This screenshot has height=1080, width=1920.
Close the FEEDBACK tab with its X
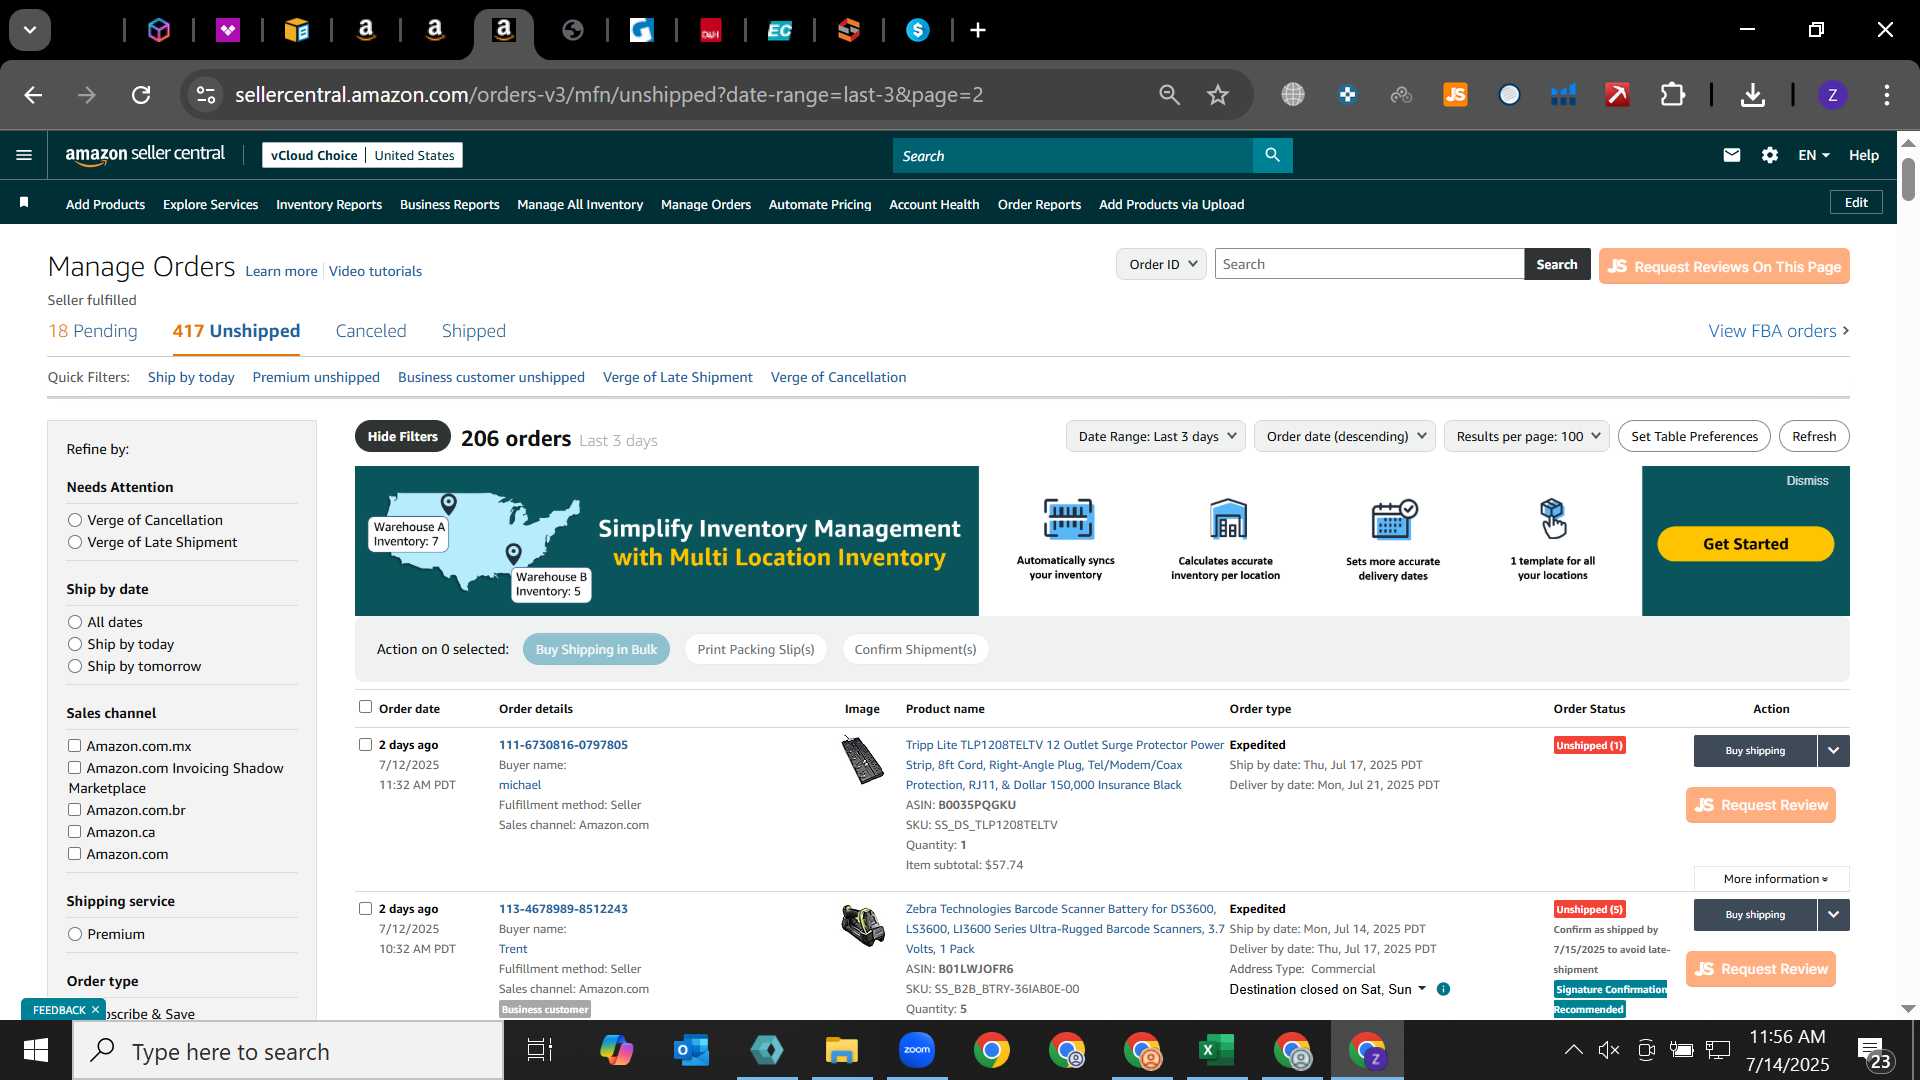(95, 1010)
